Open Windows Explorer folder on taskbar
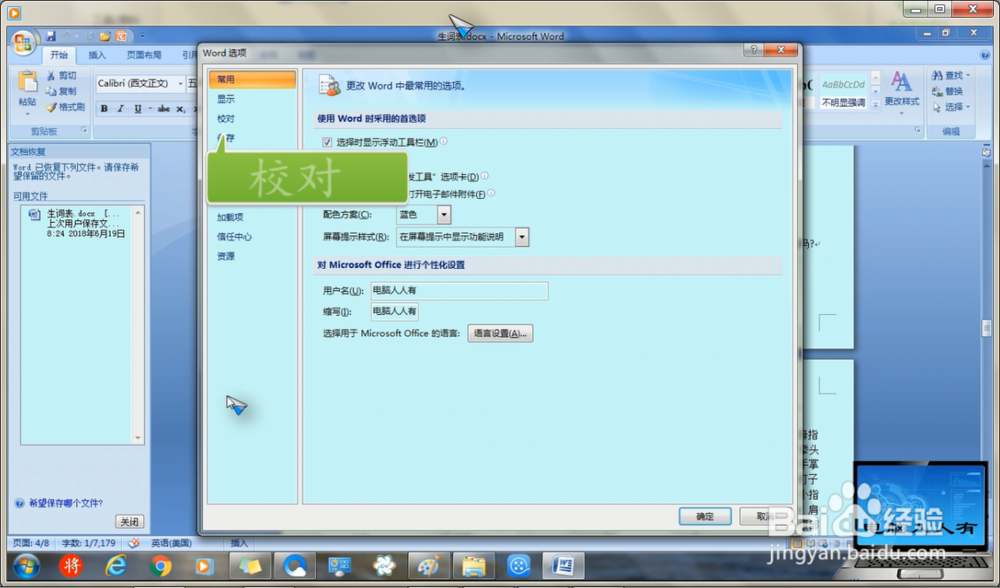Screen dimensions: 1000x588 [x=474, y=566]
